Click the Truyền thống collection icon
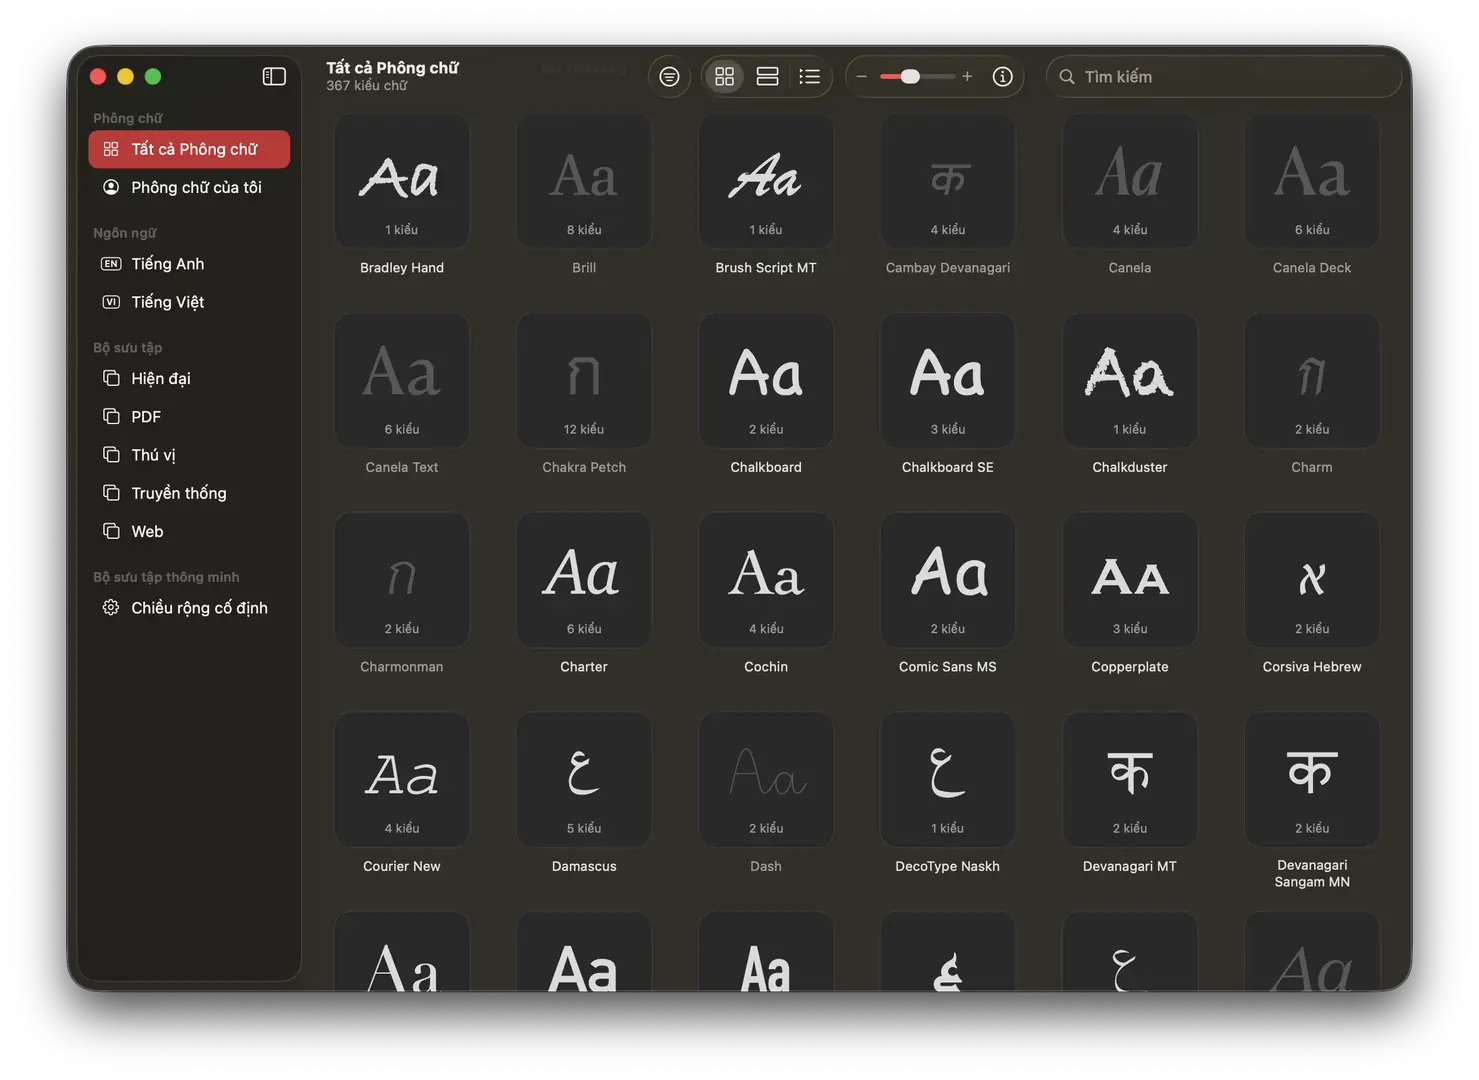 click(x=111, y=492)
